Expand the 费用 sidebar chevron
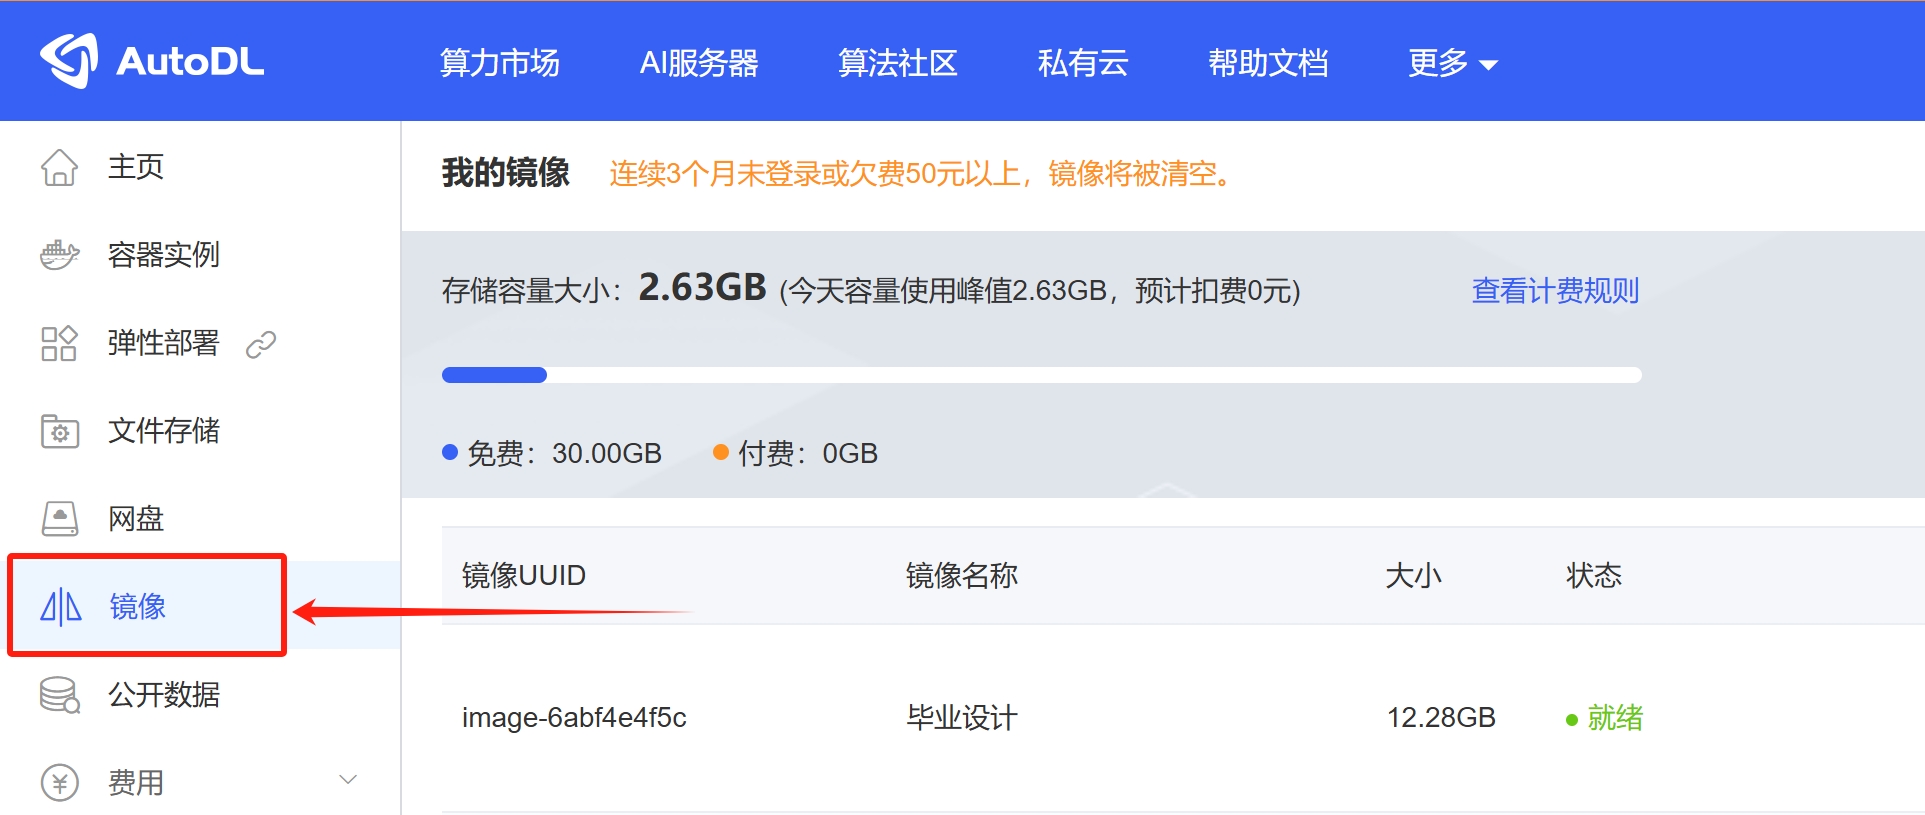The image size is (1925, 815). (x=348, y=780)
